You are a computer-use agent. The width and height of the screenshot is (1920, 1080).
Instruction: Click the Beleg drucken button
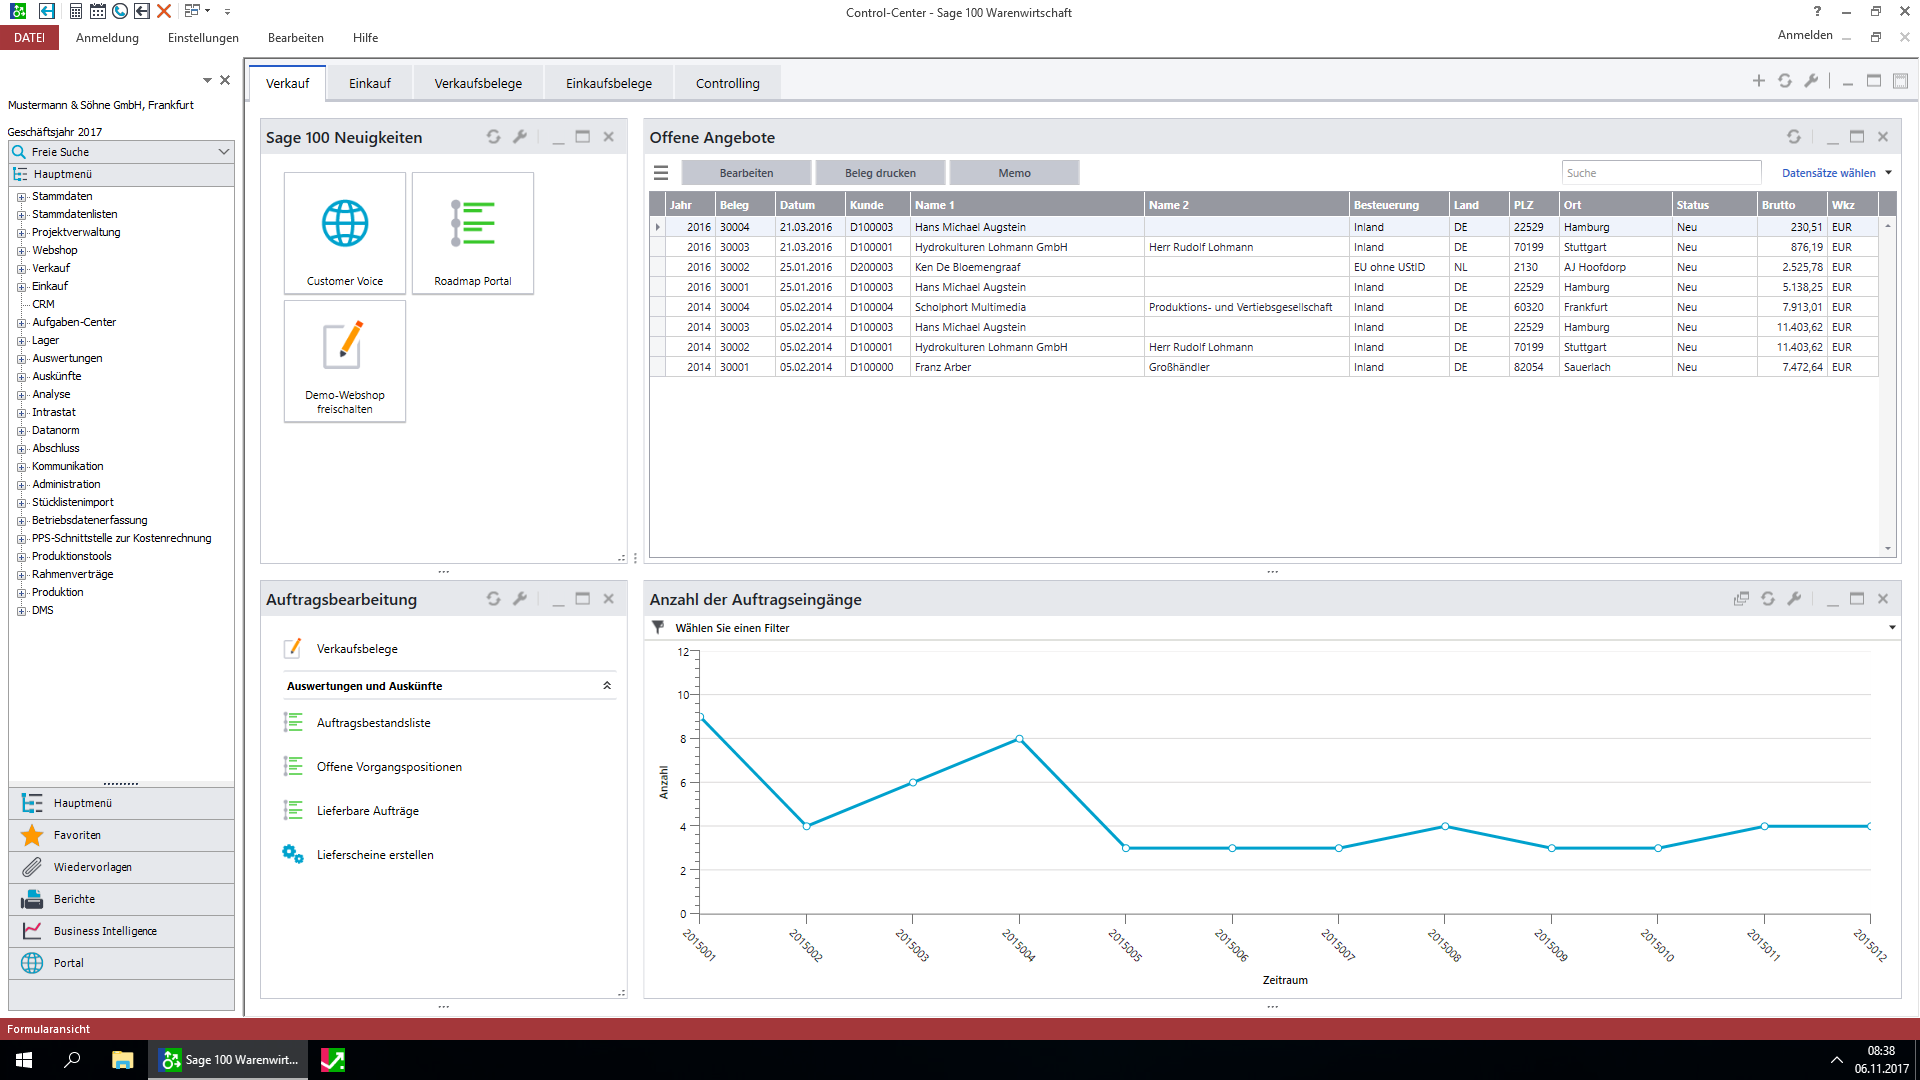tap(880, 173)
